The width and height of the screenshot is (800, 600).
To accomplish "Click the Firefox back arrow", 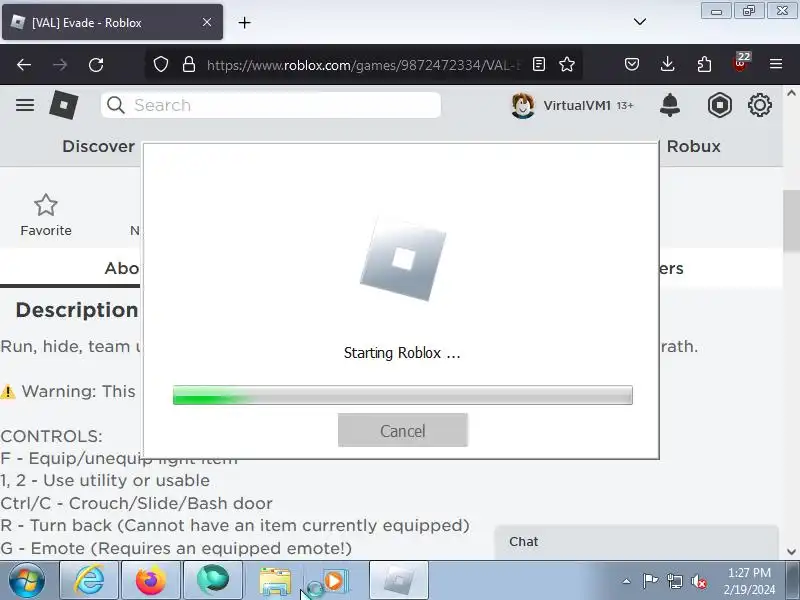I will [x=24, y=65].
